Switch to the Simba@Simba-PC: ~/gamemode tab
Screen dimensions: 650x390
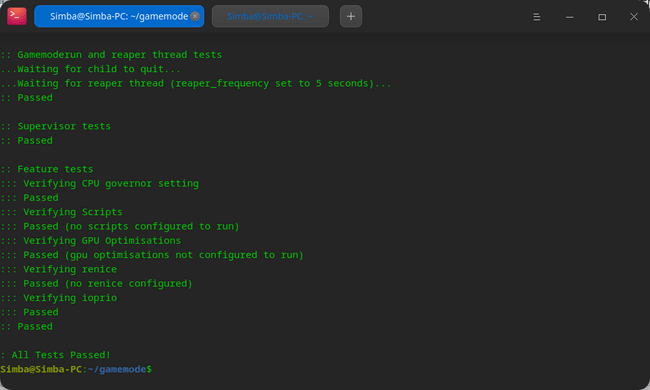tap(119, 16)
